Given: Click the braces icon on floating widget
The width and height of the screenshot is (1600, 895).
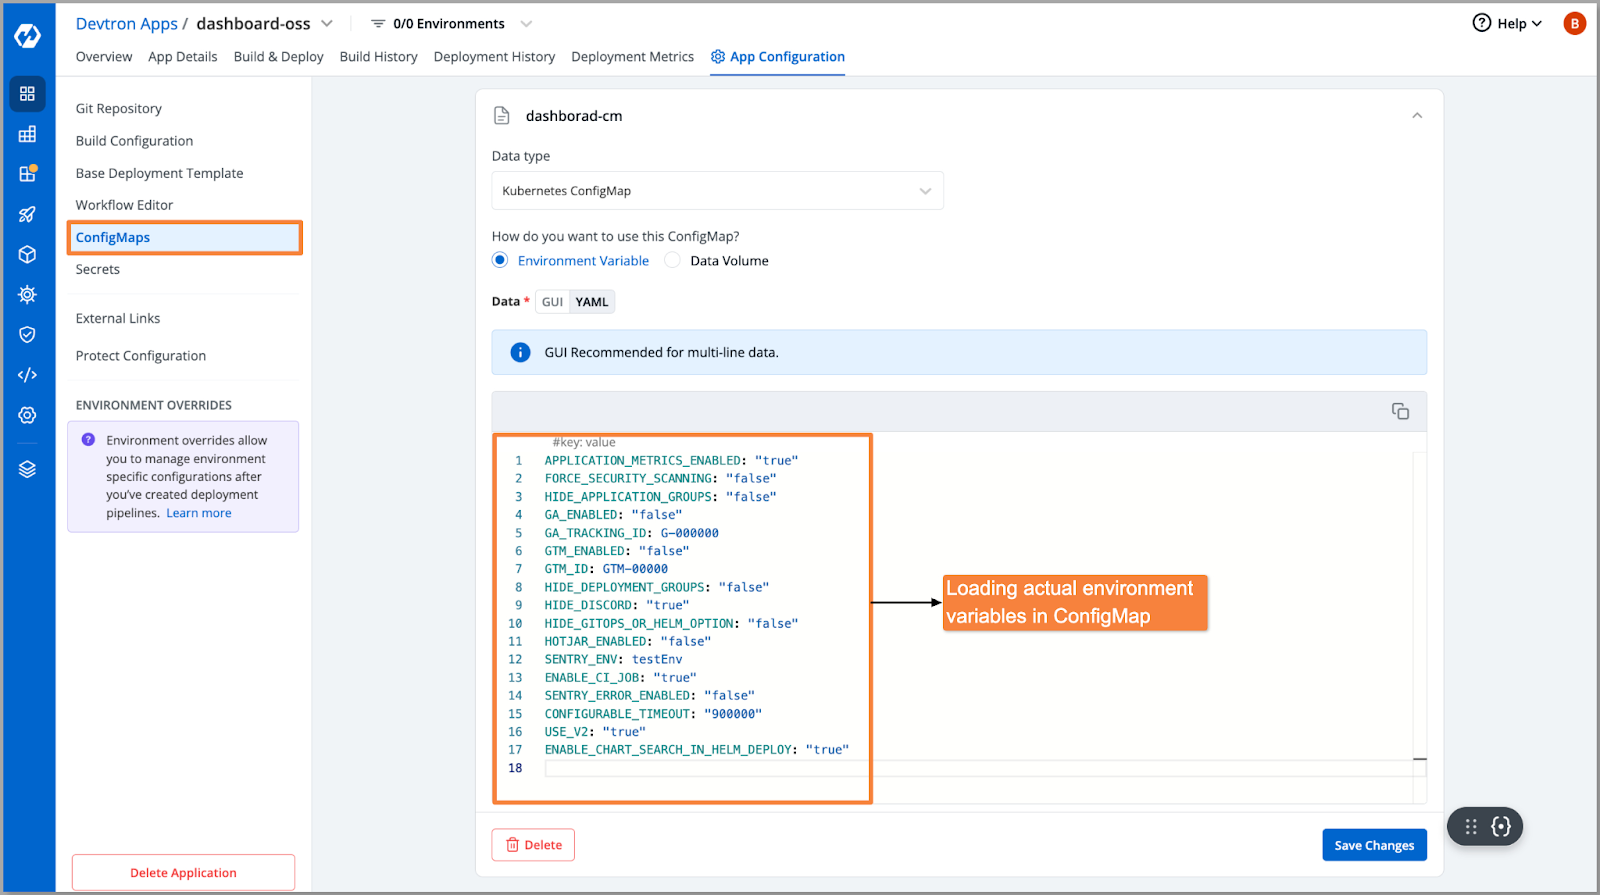Looking at the screenshot, I should pyautogui.click(x=1501, y=826).
